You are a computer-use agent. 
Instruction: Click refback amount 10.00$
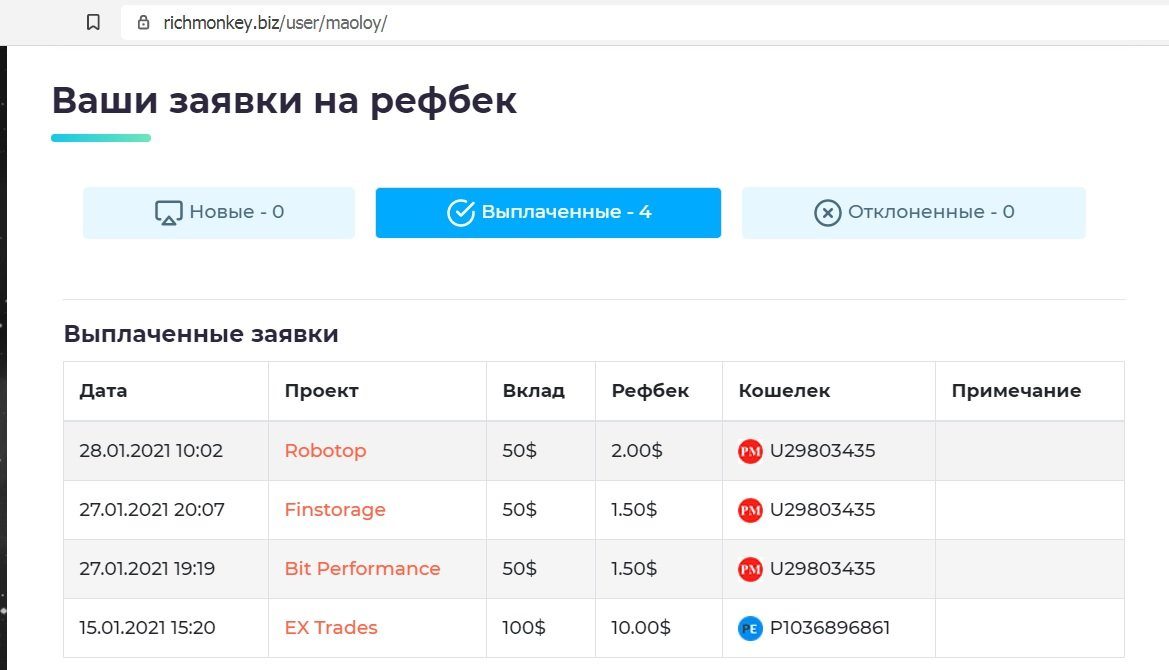point(641,628)
